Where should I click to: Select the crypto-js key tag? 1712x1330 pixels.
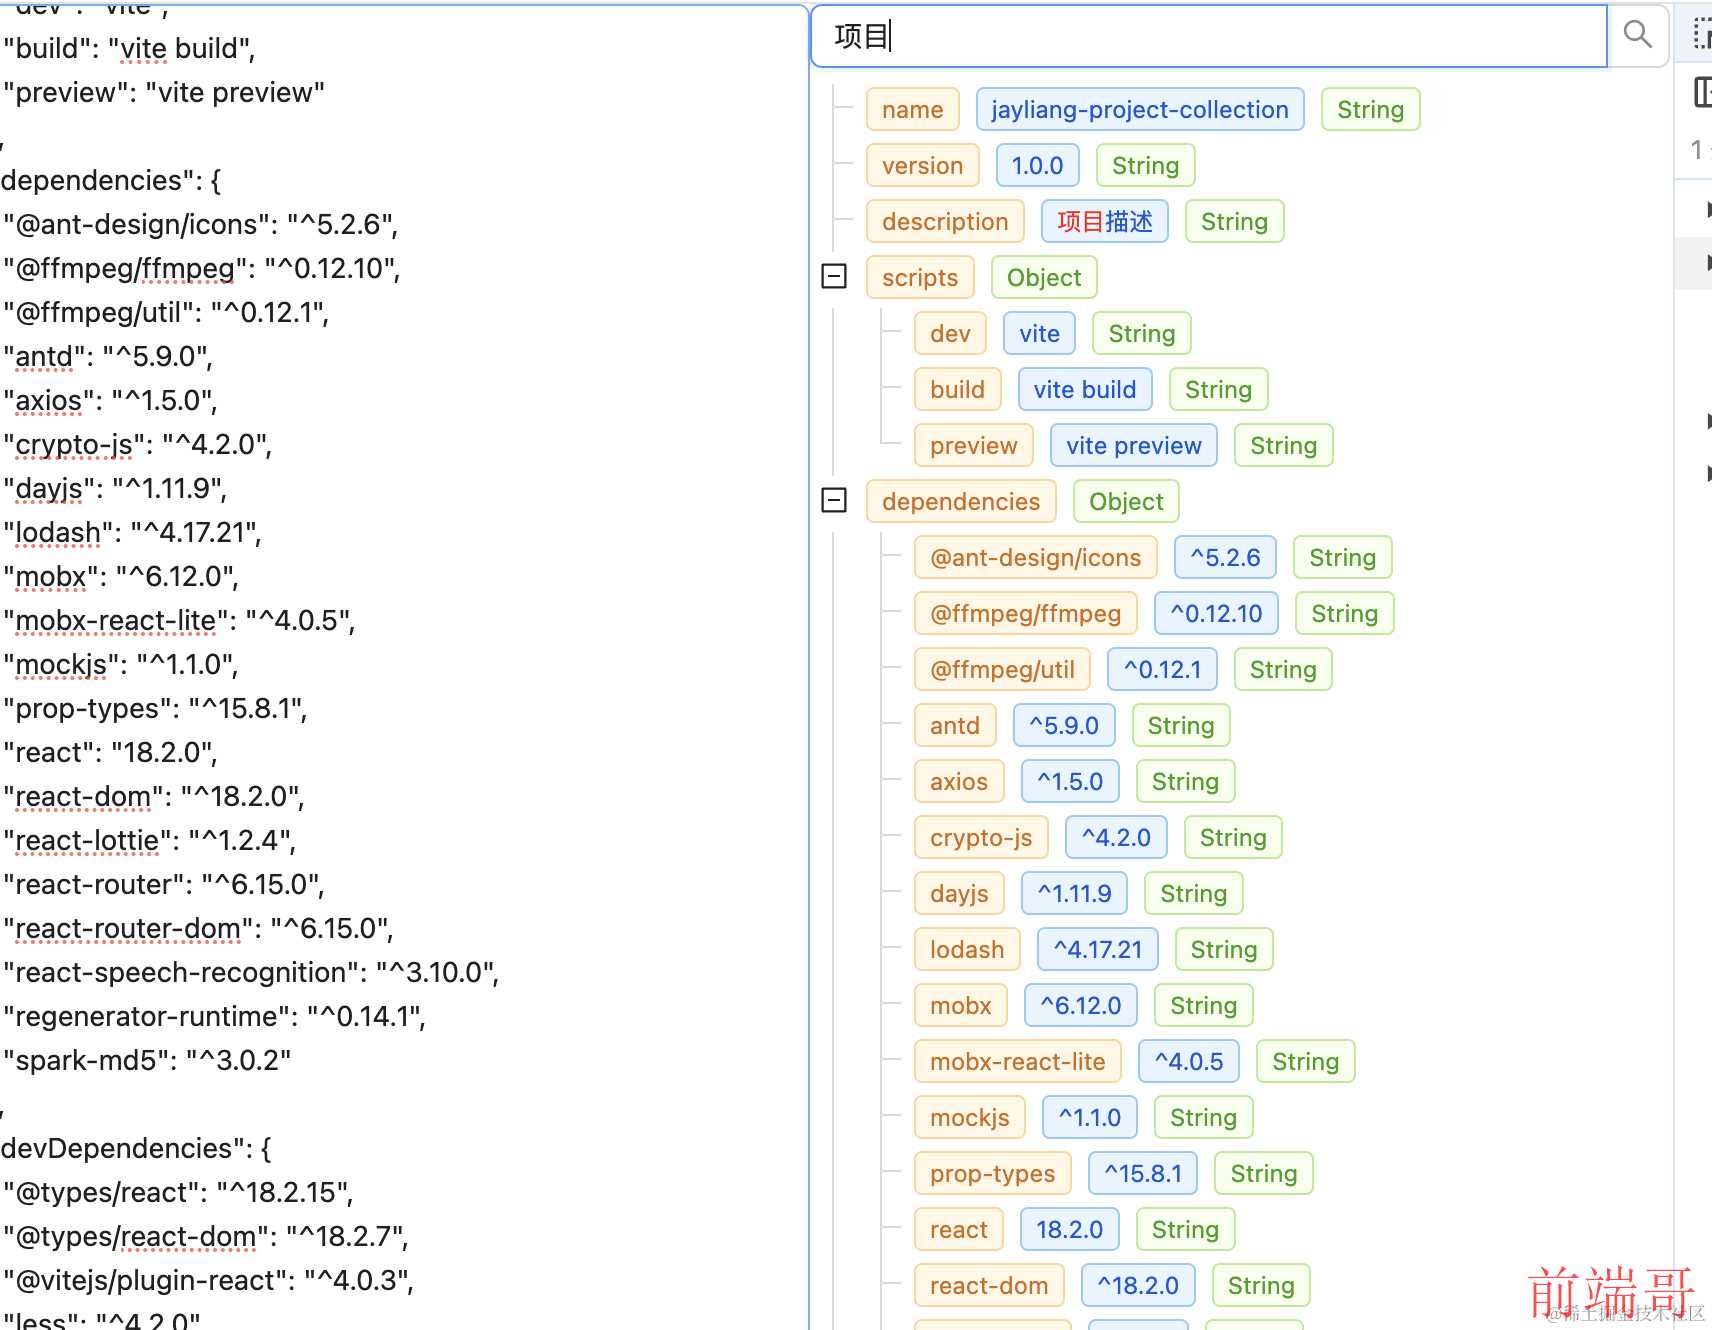click(x=981, y=837)
